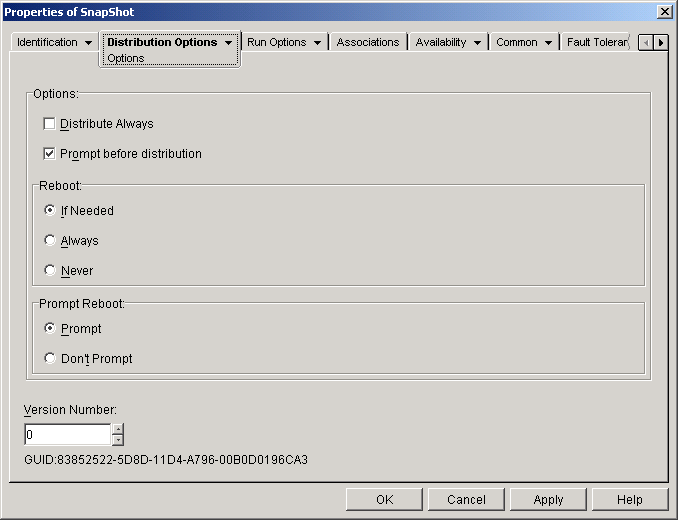Uncheck Prompt before distribution
Image resolution: width=678 pixels, height=520 pixels.
50,154
